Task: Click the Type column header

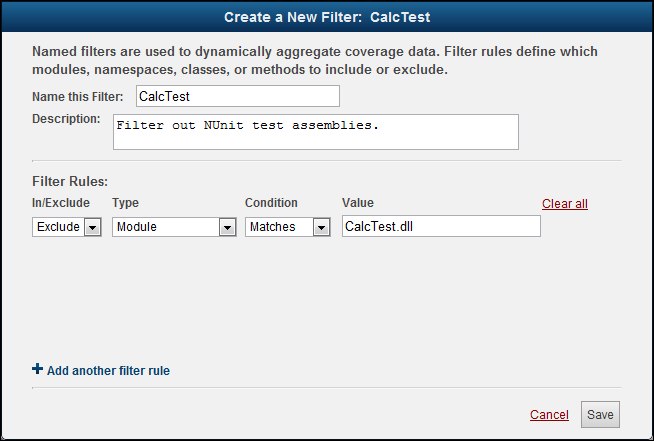Action: point(125,203)
